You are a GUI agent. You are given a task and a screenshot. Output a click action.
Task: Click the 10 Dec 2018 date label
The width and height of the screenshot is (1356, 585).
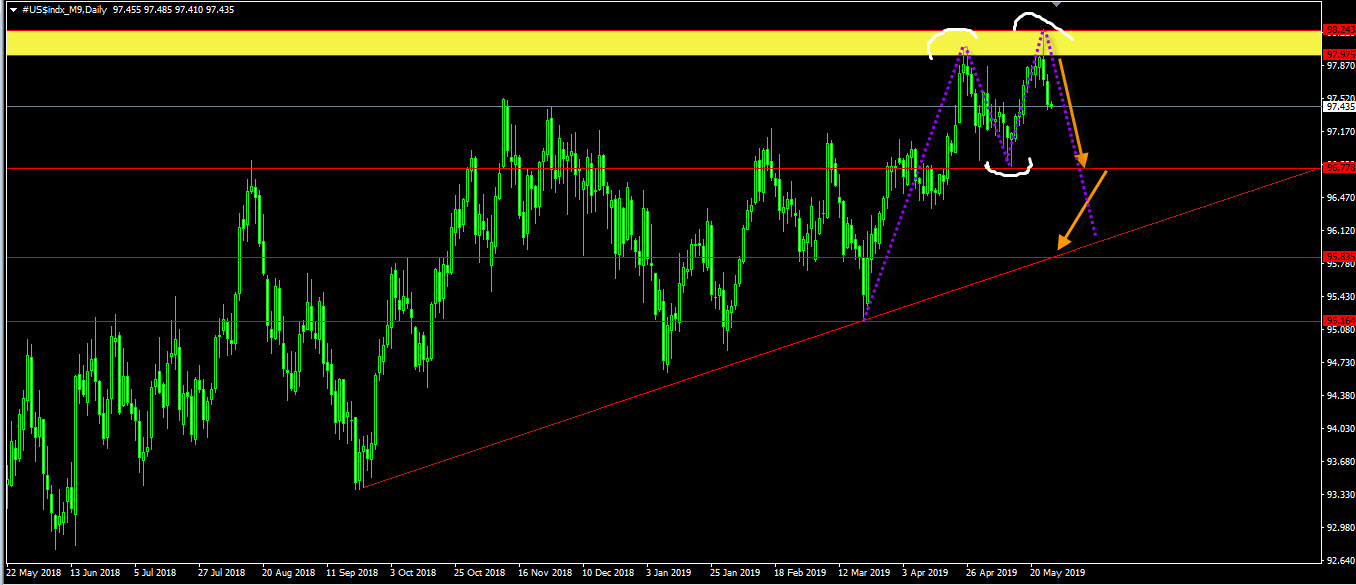[x=608, y=574]
